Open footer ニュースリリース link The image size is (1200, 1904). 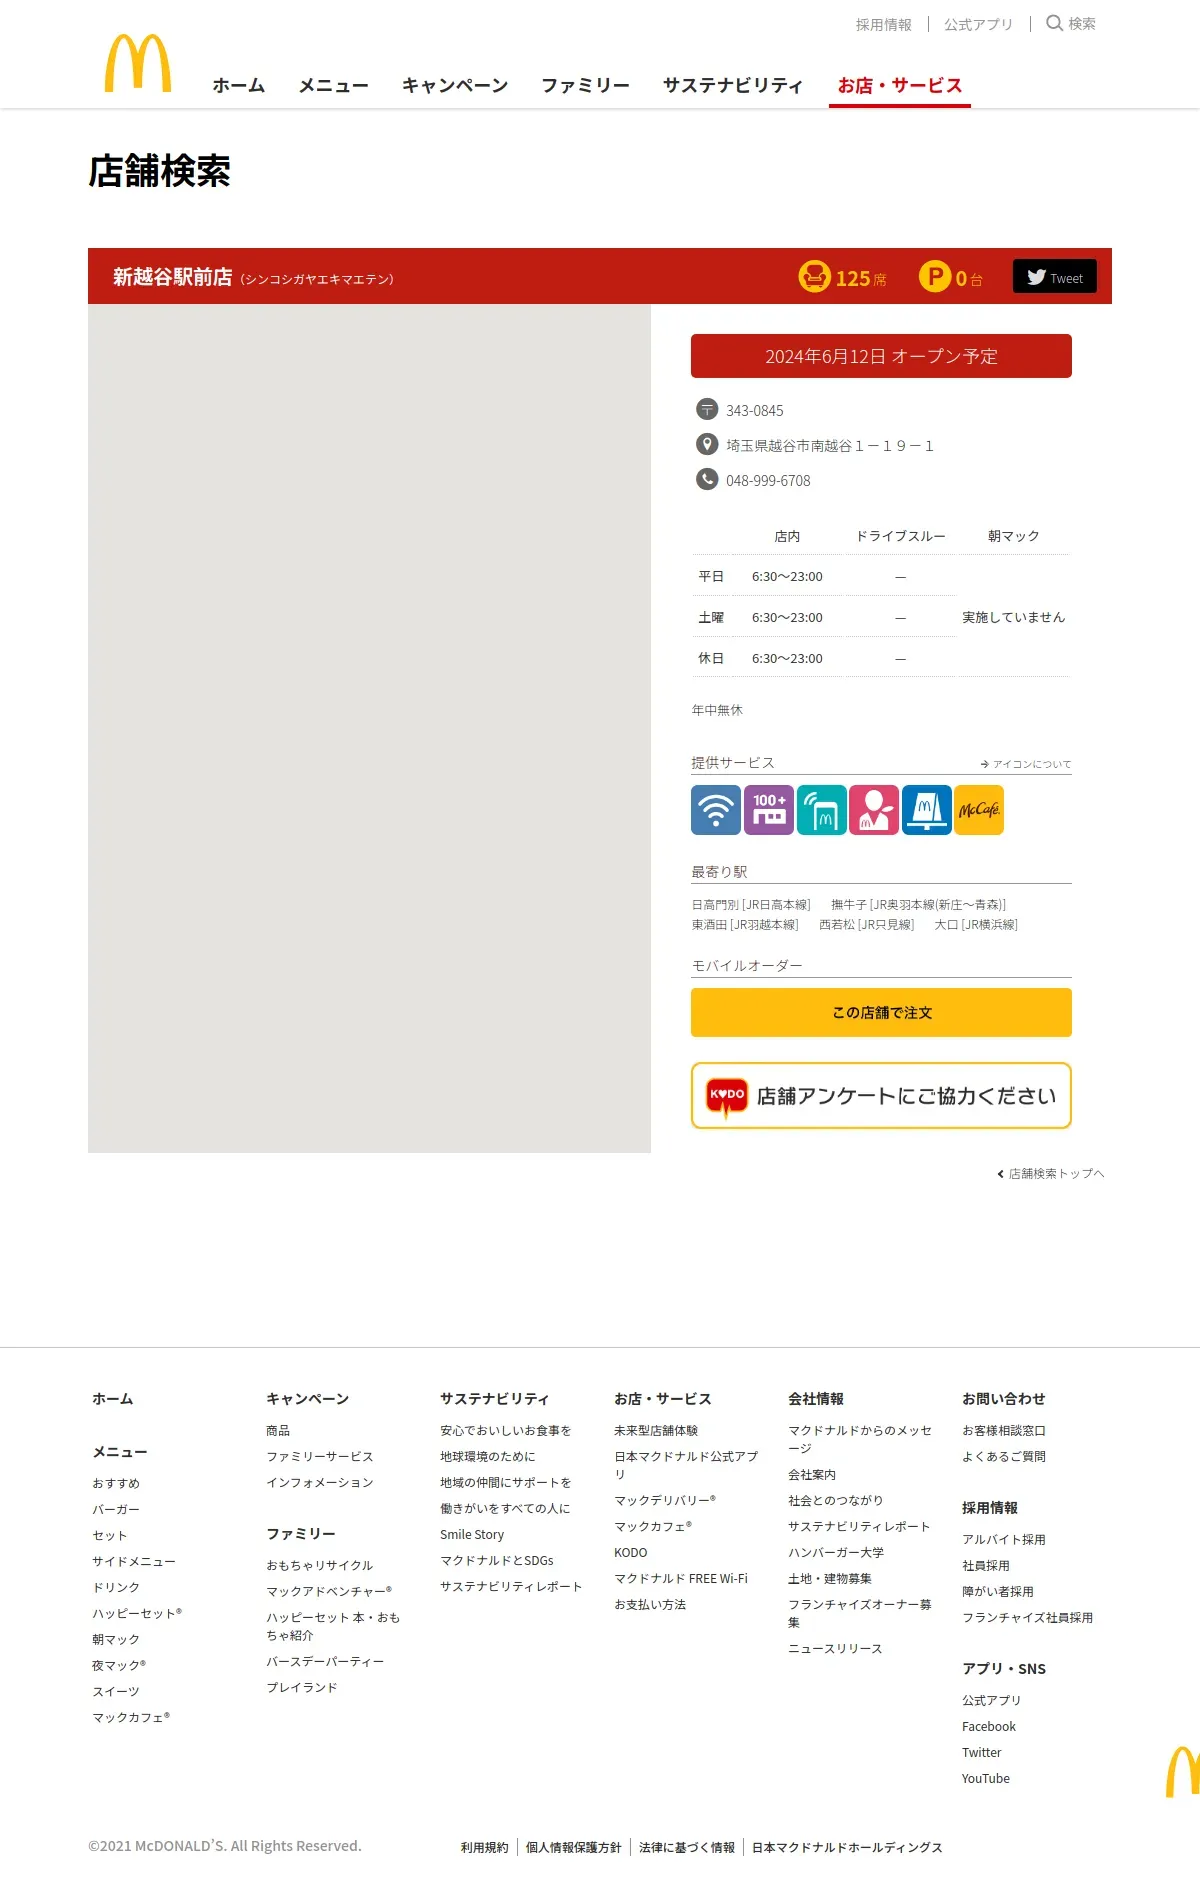click(835, 1648)
